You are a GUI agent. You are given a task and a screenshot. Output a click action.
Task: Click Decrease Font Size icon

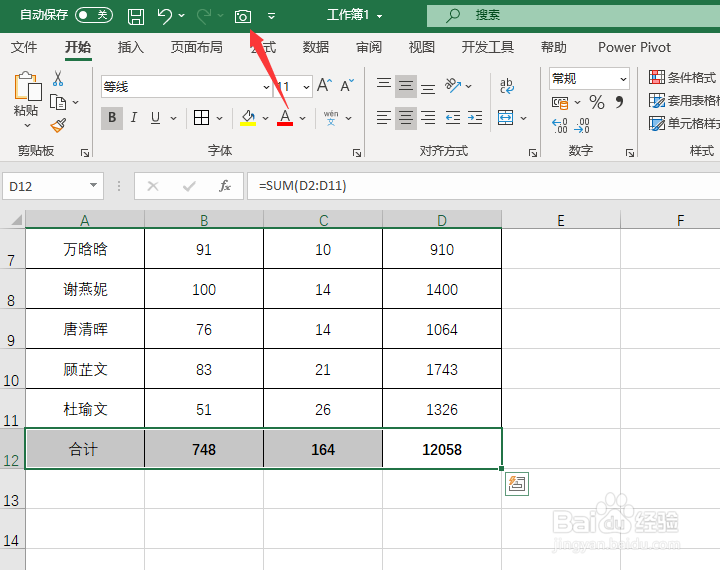click(347, 85)
